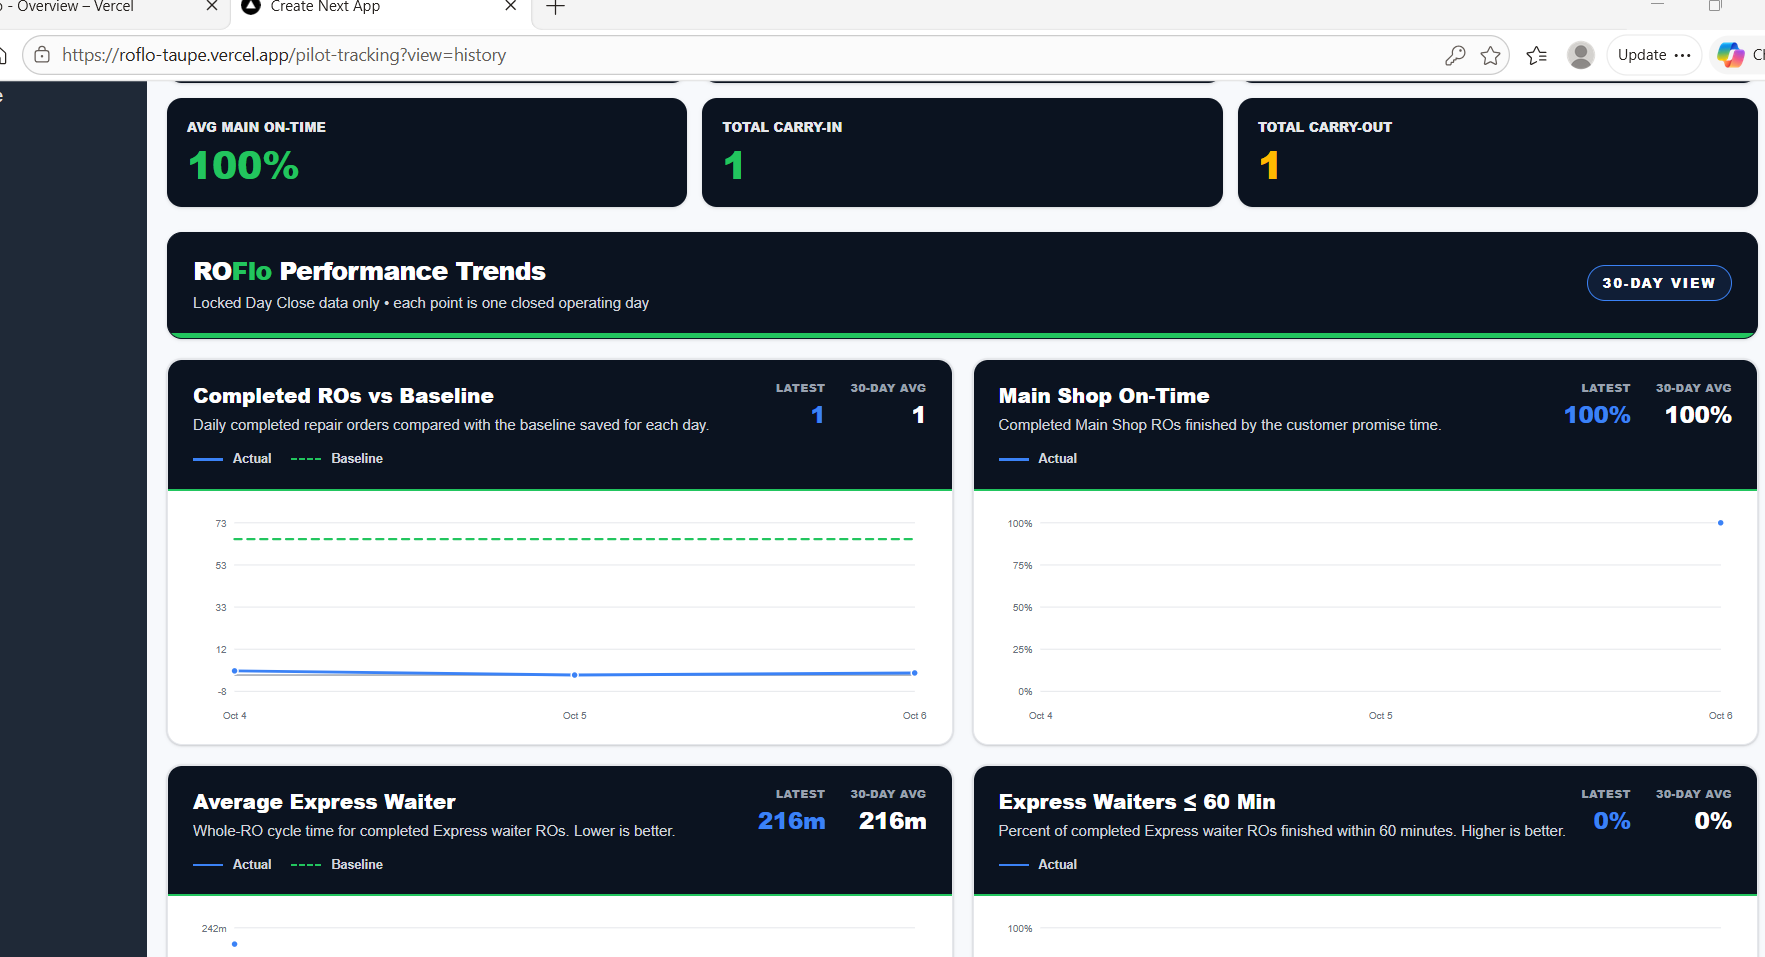Click the TOTAL CARRY-IN card value
The height and width of the screenshot is (957, 1765).
[x=734, y=165]
